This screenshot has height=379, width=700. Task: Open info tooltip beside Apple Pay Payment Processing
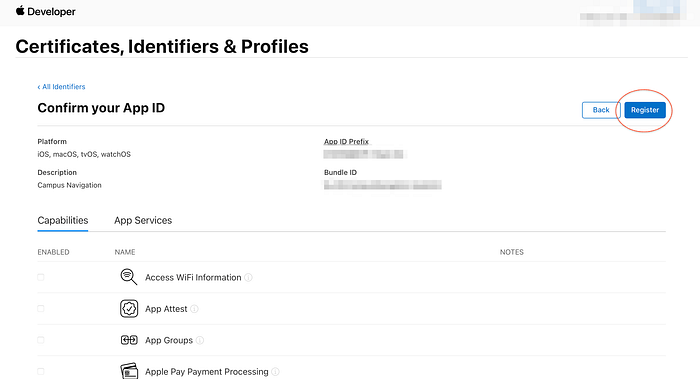(275, 371)
